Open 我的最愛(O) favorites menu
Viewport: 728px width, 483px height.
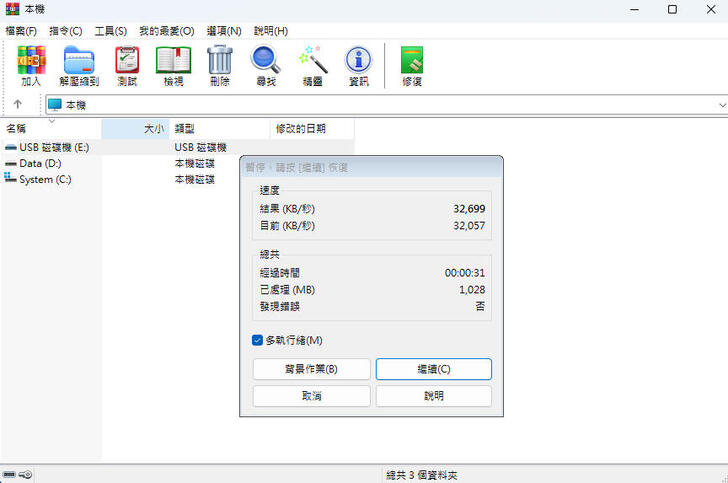167,31
